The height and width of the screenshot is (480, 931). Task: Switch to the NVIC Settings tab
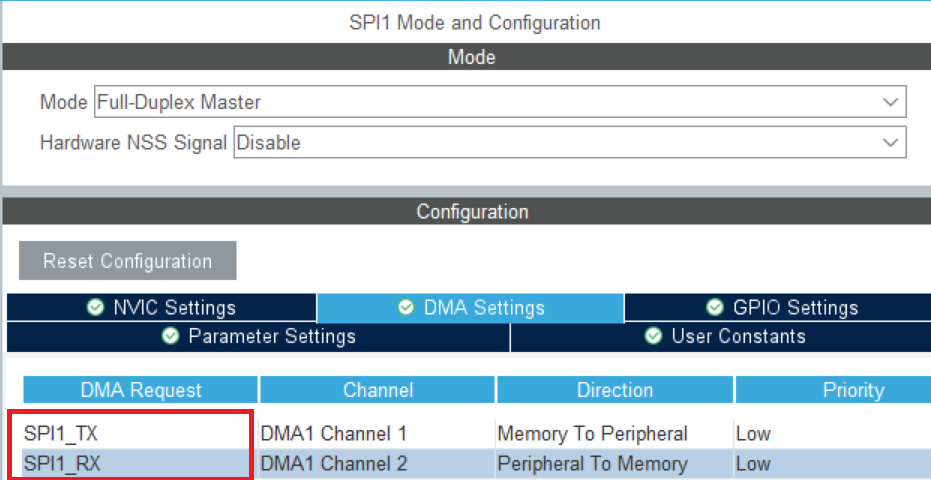[x=161, y=308]
